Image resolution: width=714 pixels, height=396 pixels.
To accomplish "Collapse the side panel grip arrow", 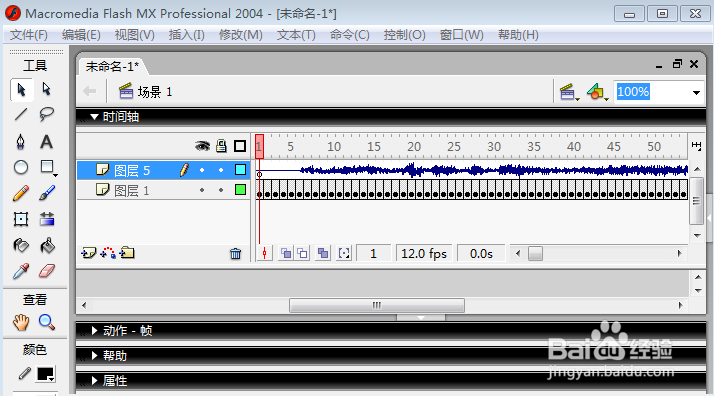I will (x=709, y=218).
